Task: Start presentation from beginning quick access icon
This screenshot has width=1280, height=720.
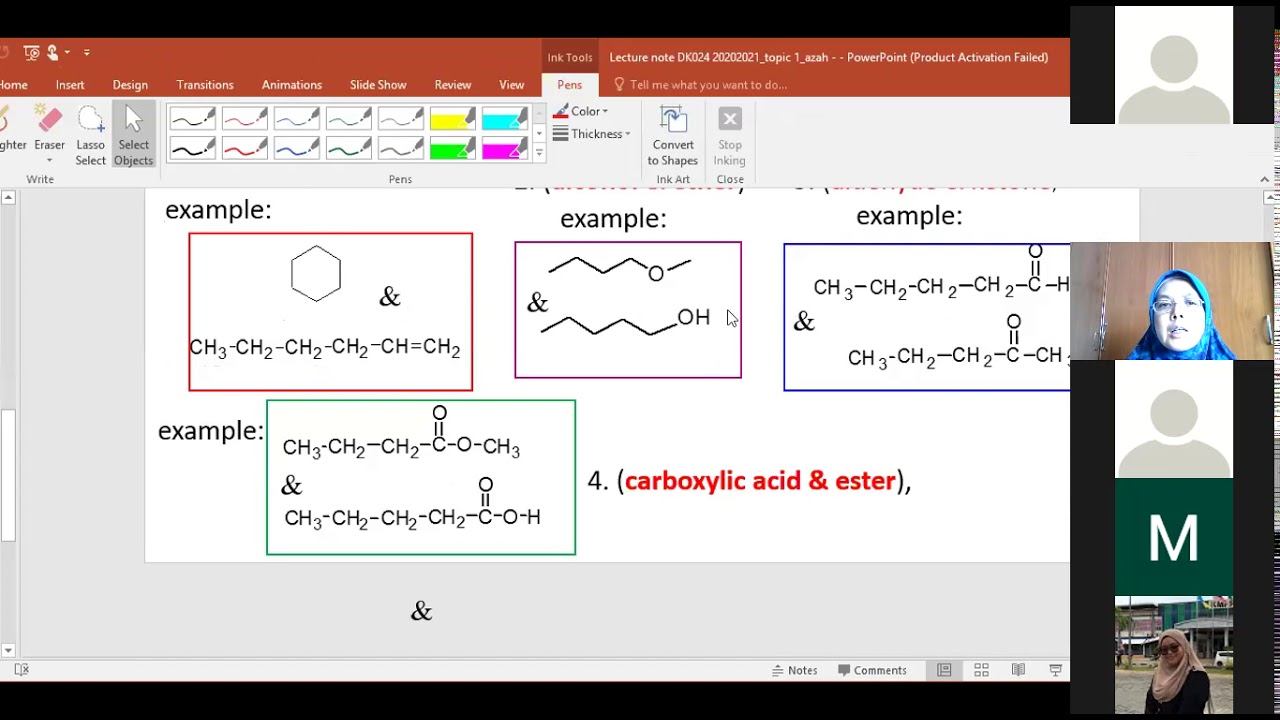Action: click(32, 52)
